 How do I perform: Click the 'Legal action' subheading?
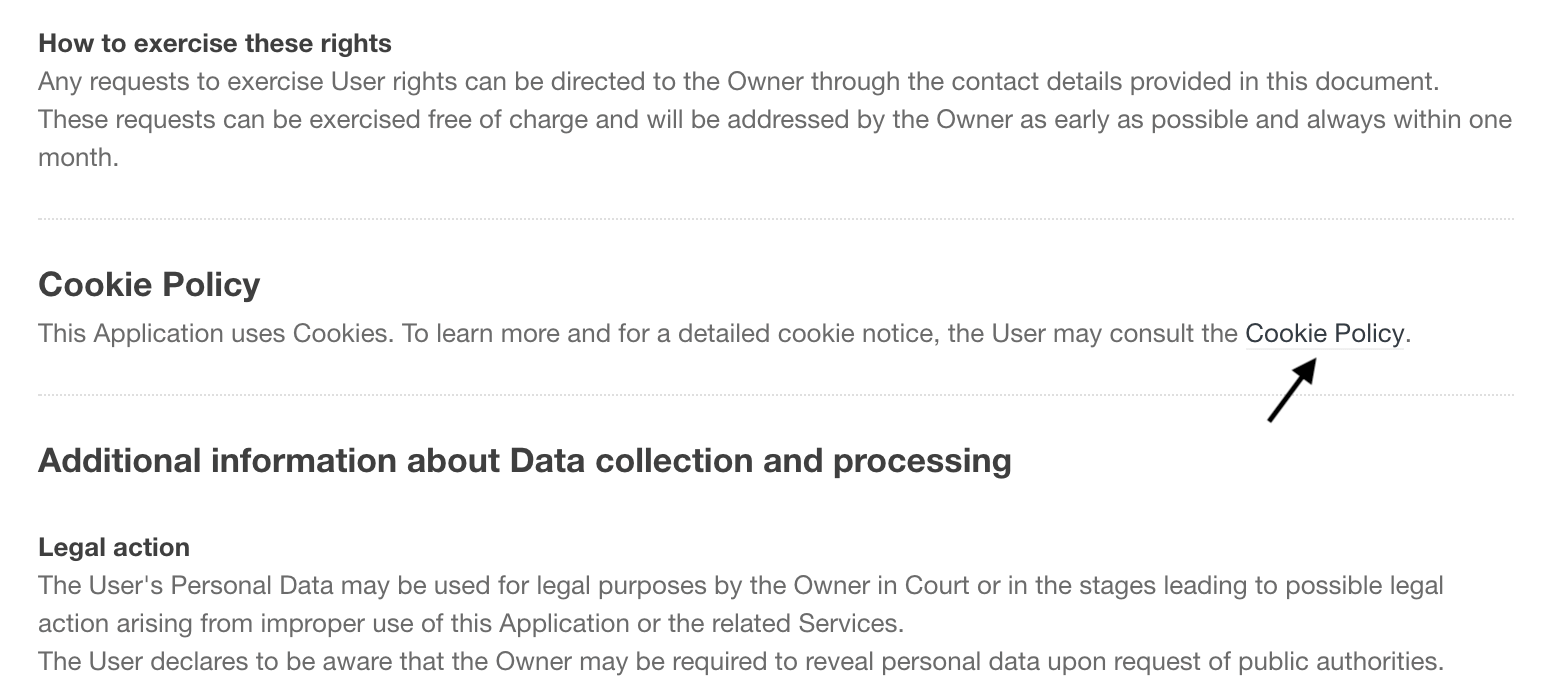click(114, 548)
